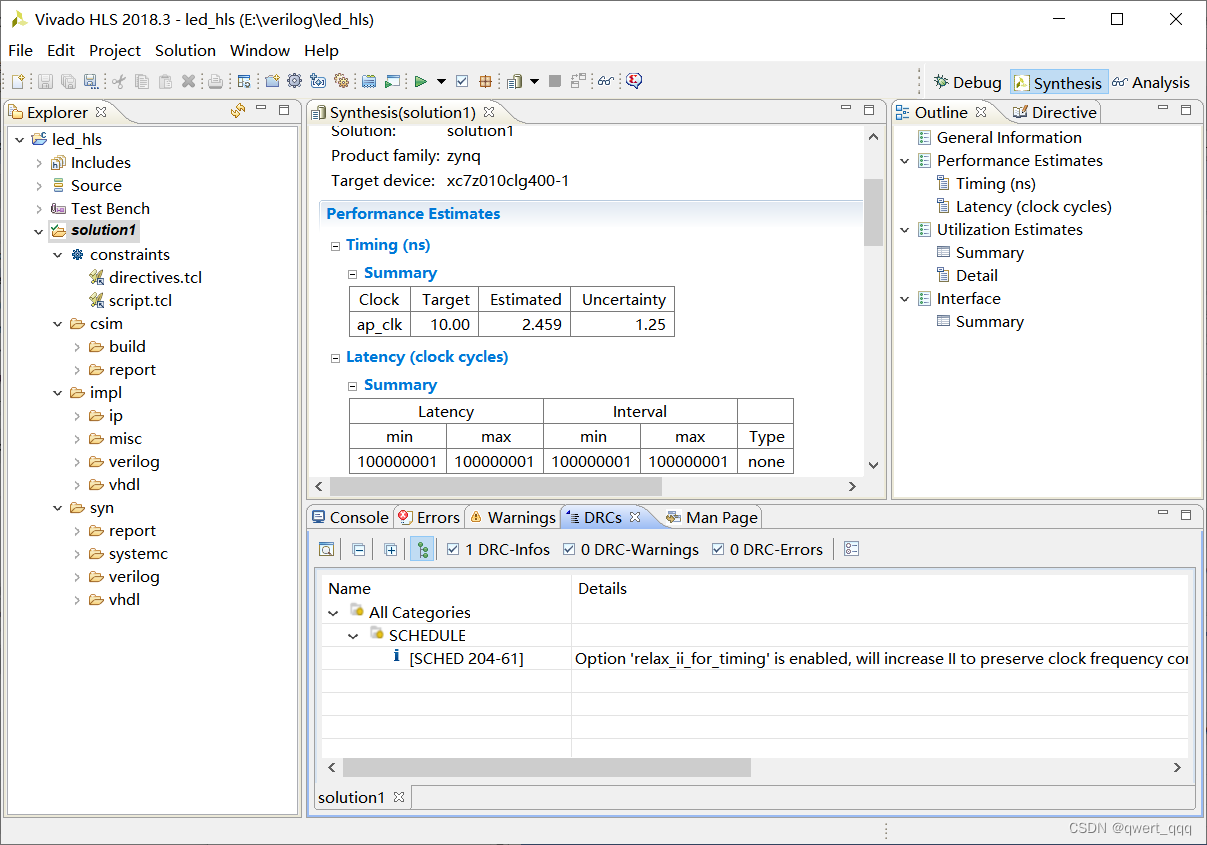The image size is (1207, 845).
Task: Click the icon right of Print
Action: point(244,81)
